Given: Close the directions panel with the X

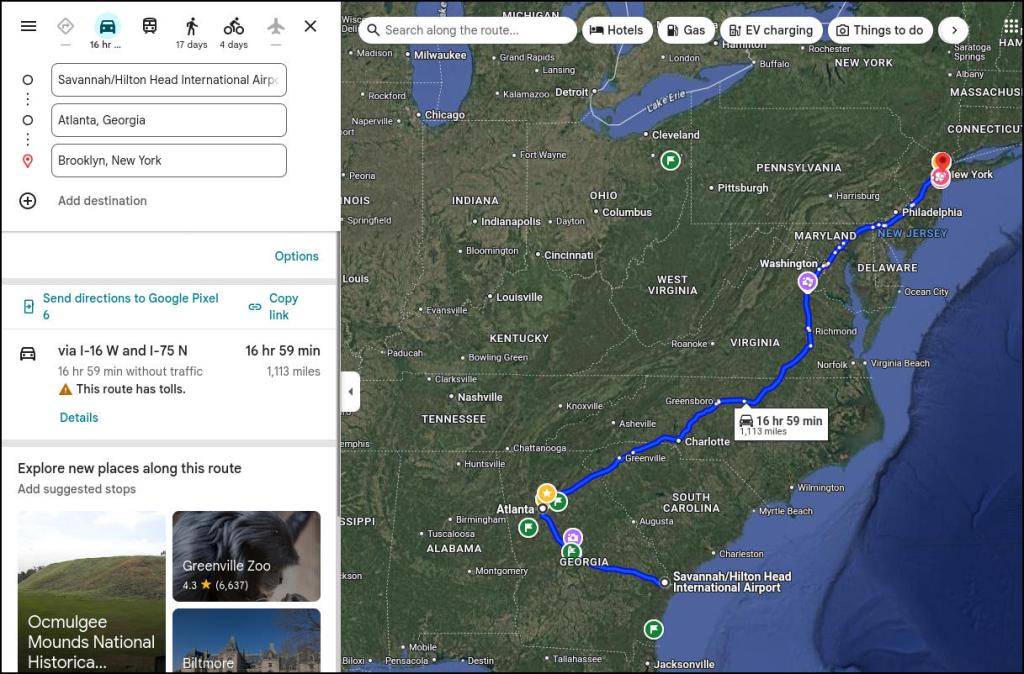Looking at the screenshot, I should (310, 26).
